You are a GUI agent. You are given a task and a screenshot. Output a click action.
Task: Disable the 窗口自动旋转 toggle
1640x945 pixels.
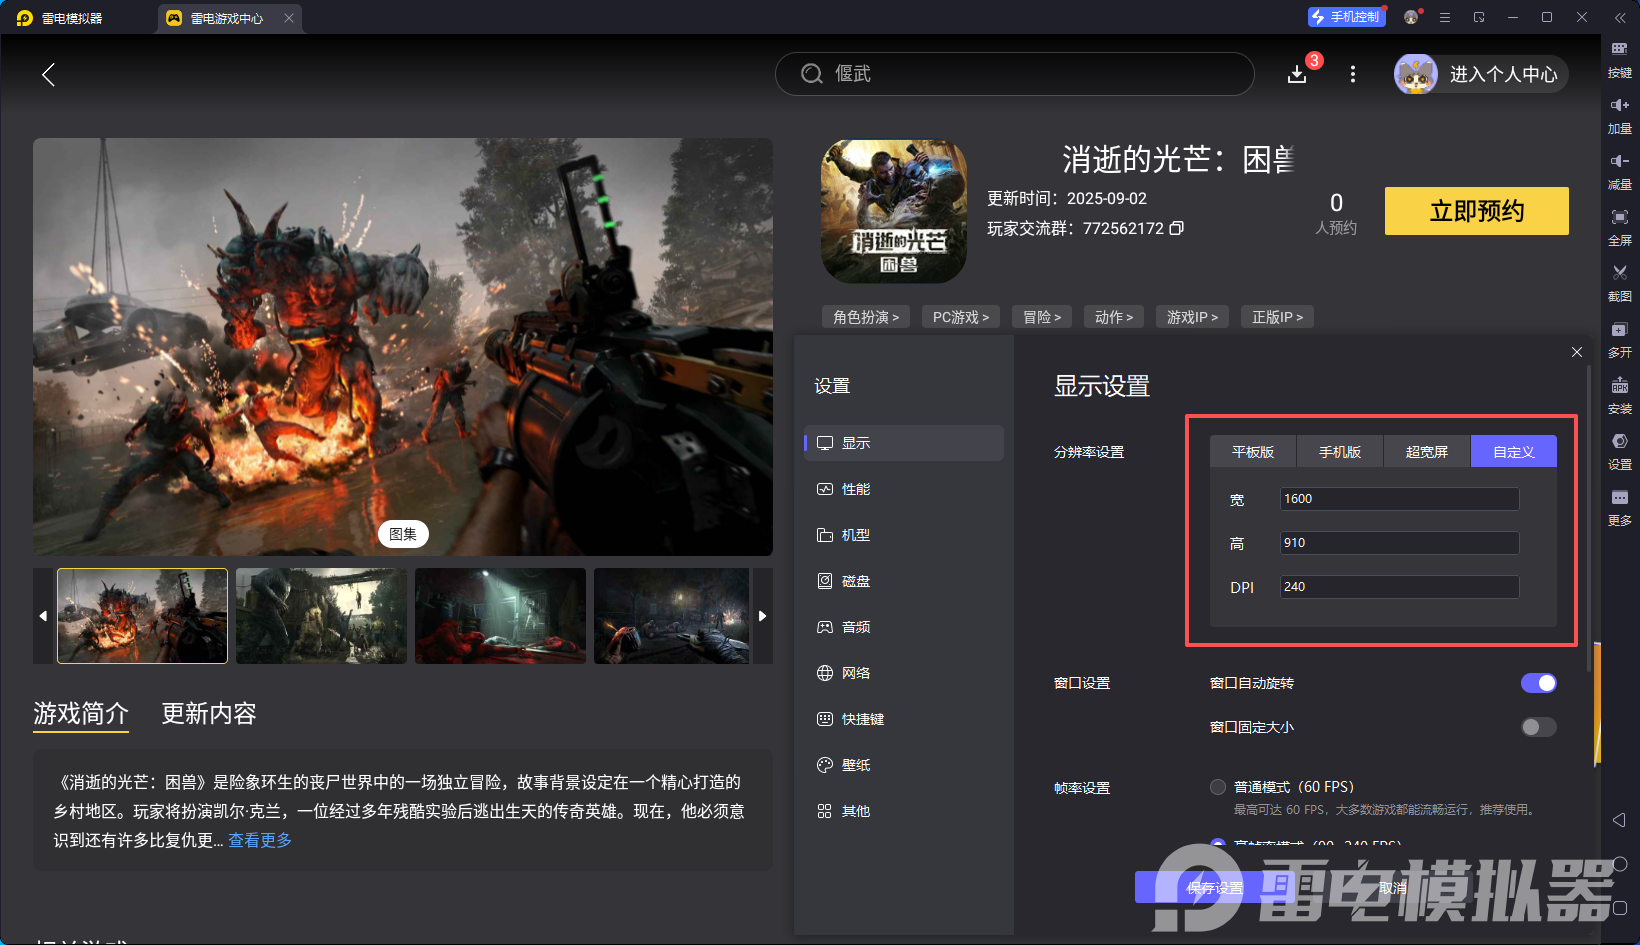pos(1538,683)
